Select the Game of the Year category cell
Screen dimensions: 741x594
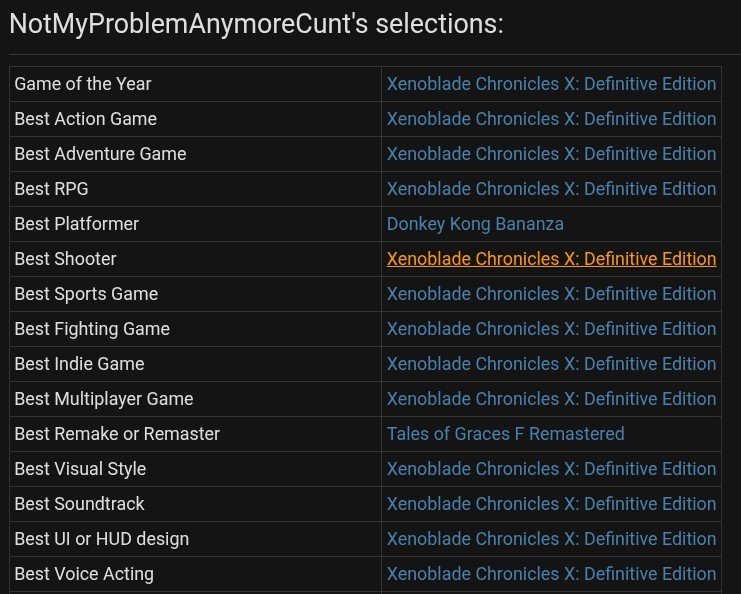click(x=83, y=84)
